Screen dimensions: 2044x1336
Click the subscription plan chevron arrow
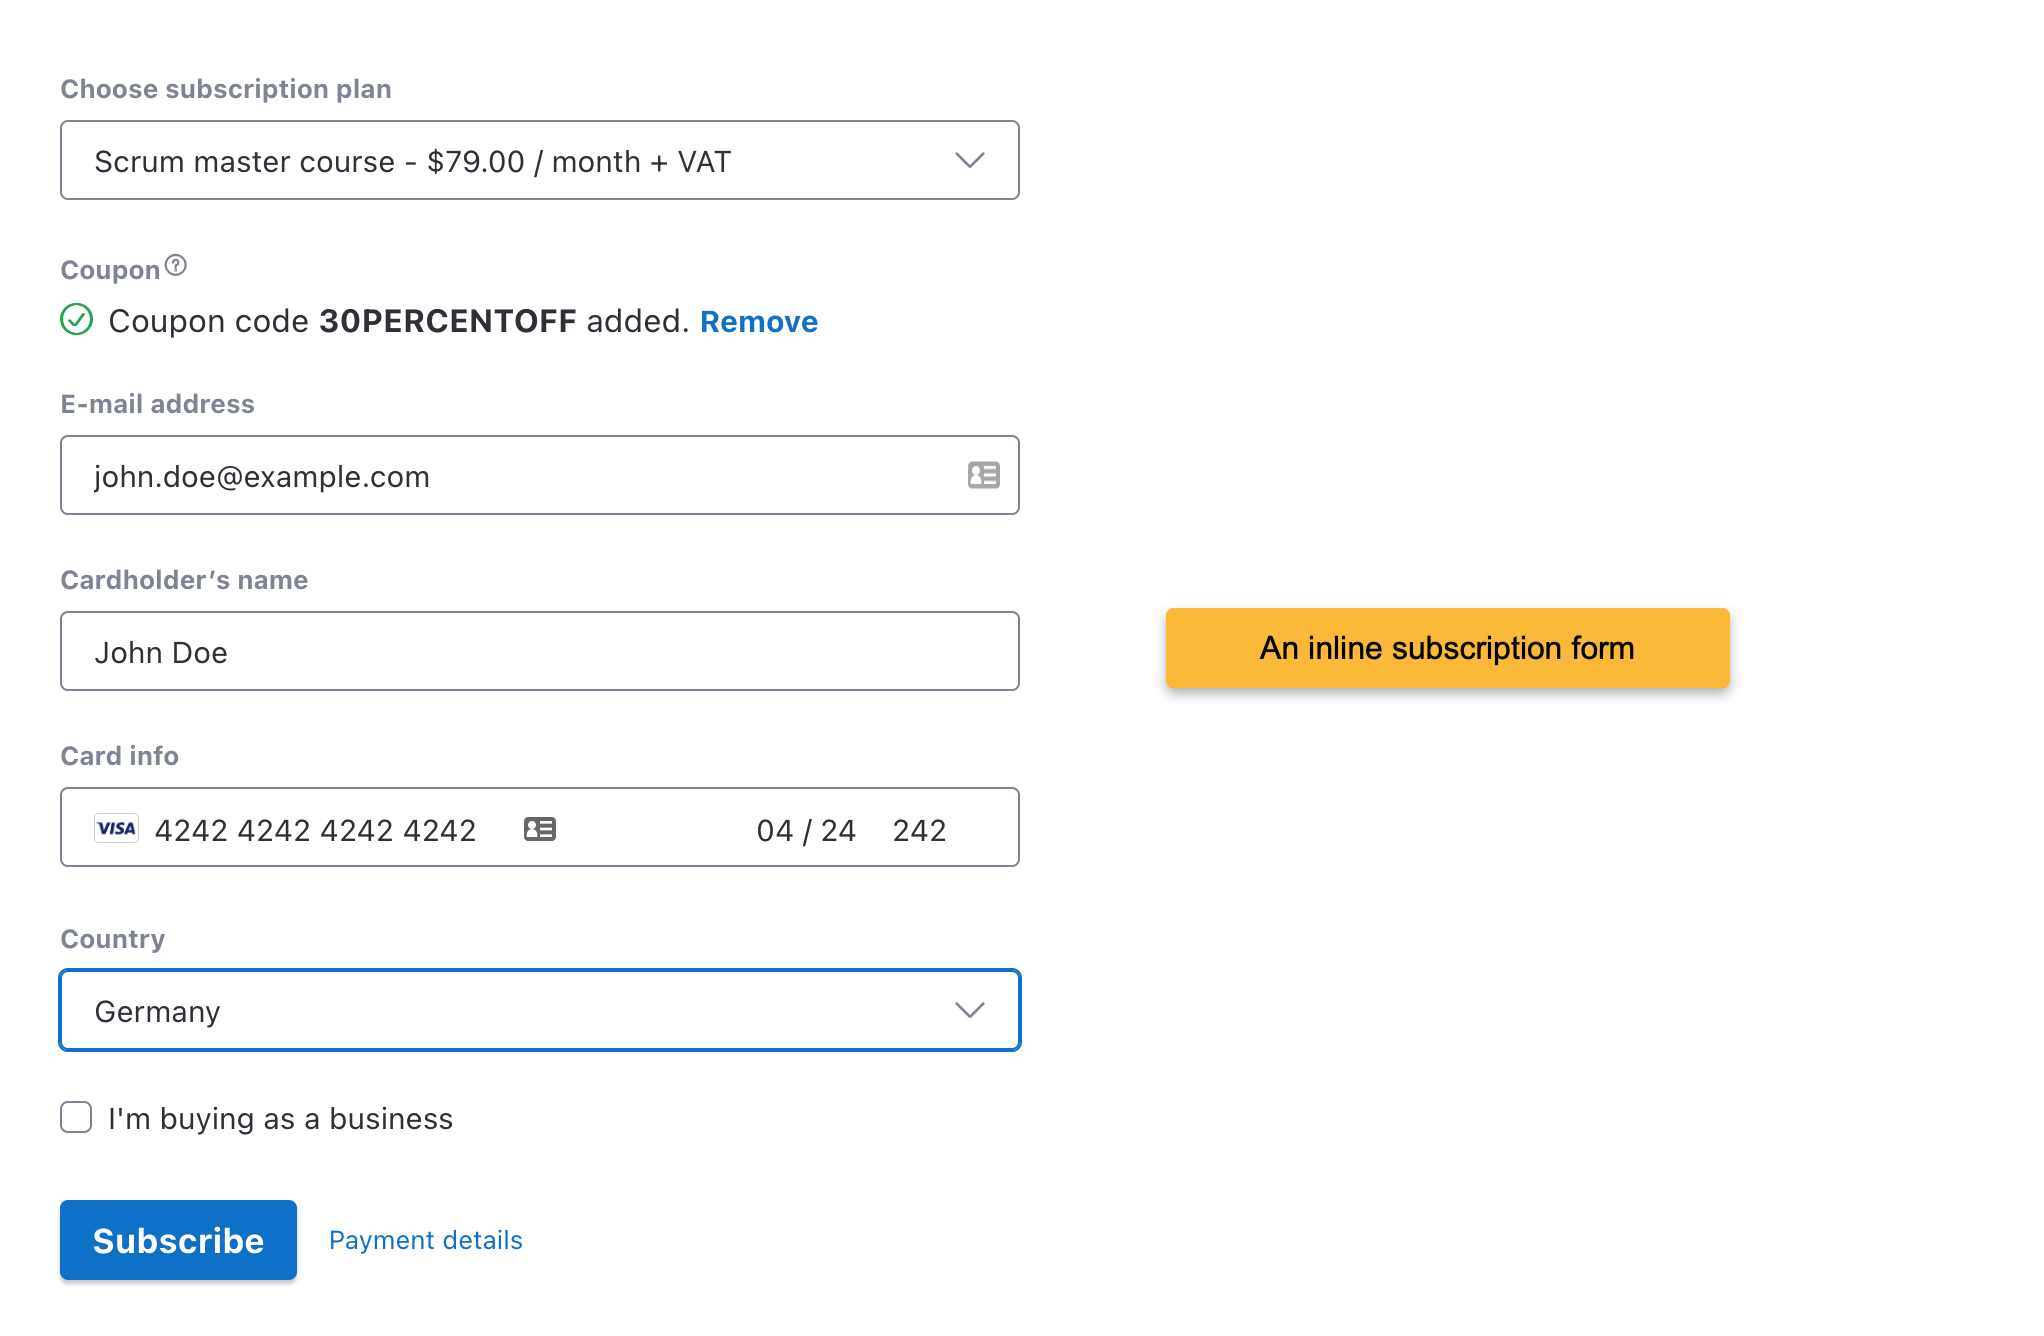coord(969,161)
